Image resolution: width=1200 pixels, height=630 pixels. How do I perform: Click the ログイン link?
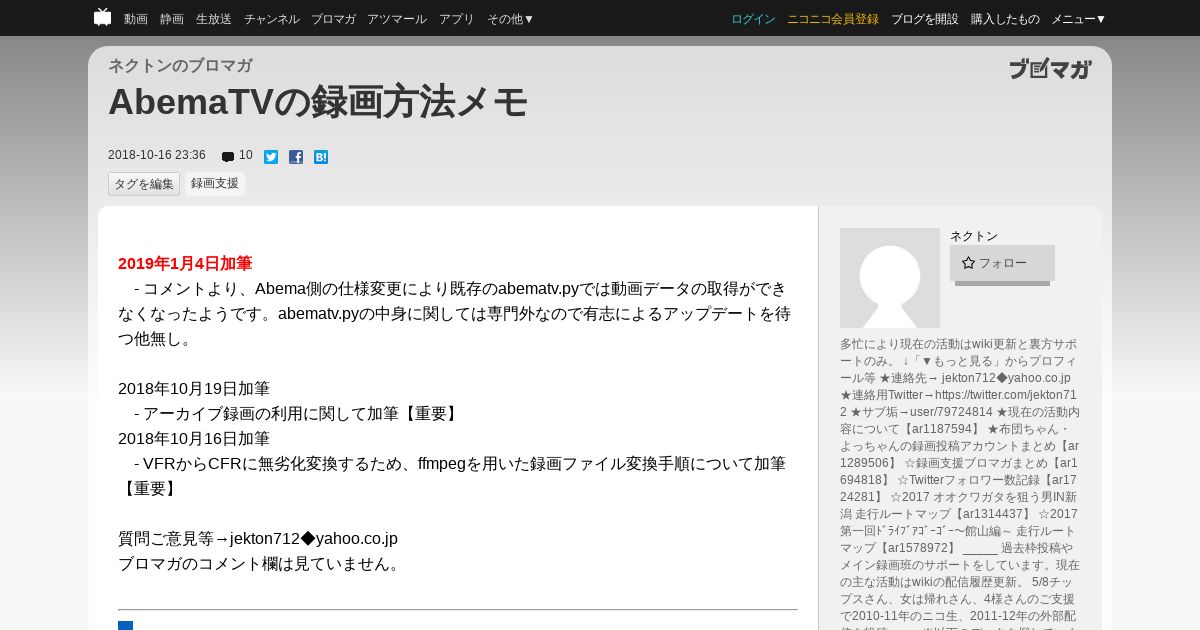pyautogui.click(x=753, y=19)
